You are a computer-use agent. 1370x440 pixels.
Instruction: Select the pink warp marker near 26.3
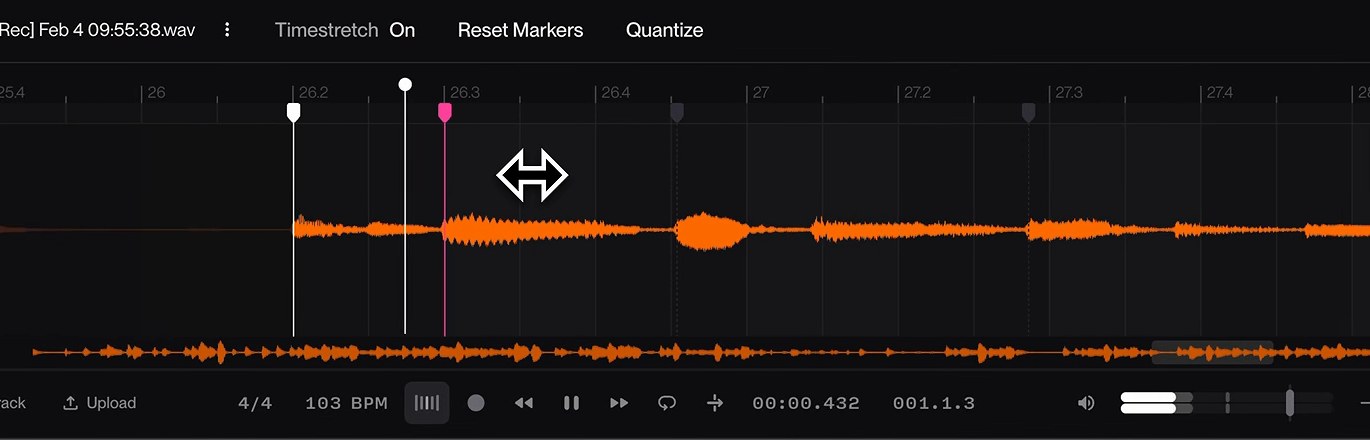(x=445, y=112)
